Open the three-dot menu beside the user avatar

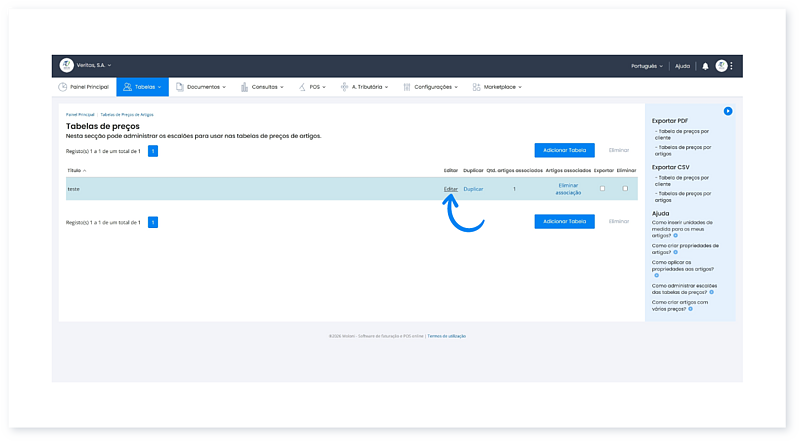[x=732, y=66]
